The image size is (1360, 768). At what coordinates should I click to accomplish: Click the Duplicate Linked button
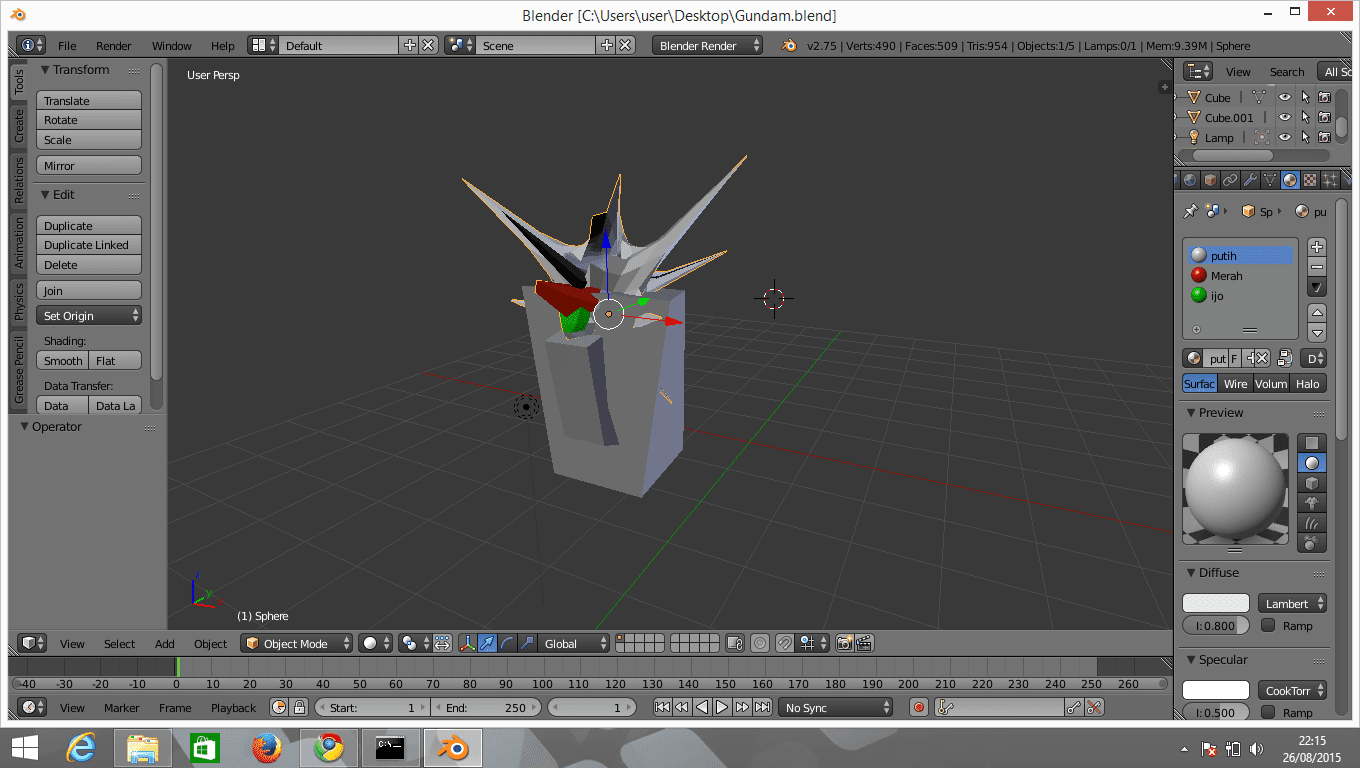(x=89, y=245)
